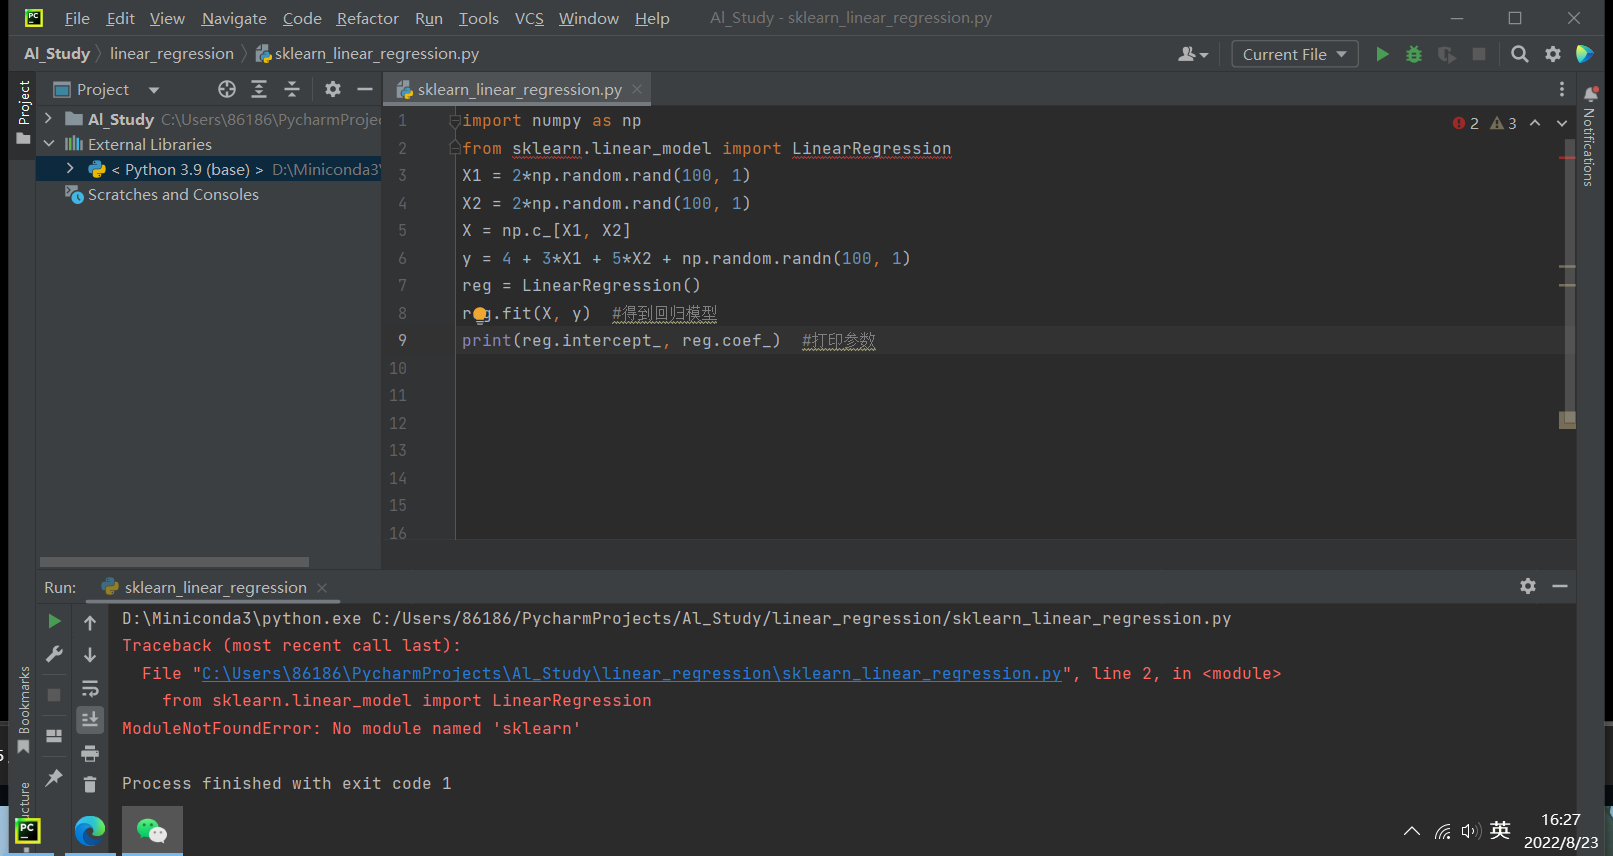Image resolution: width=1613 pixels, height=856 pixels.
Task: Switch input language indicator 英
Action: [1500, 830]
